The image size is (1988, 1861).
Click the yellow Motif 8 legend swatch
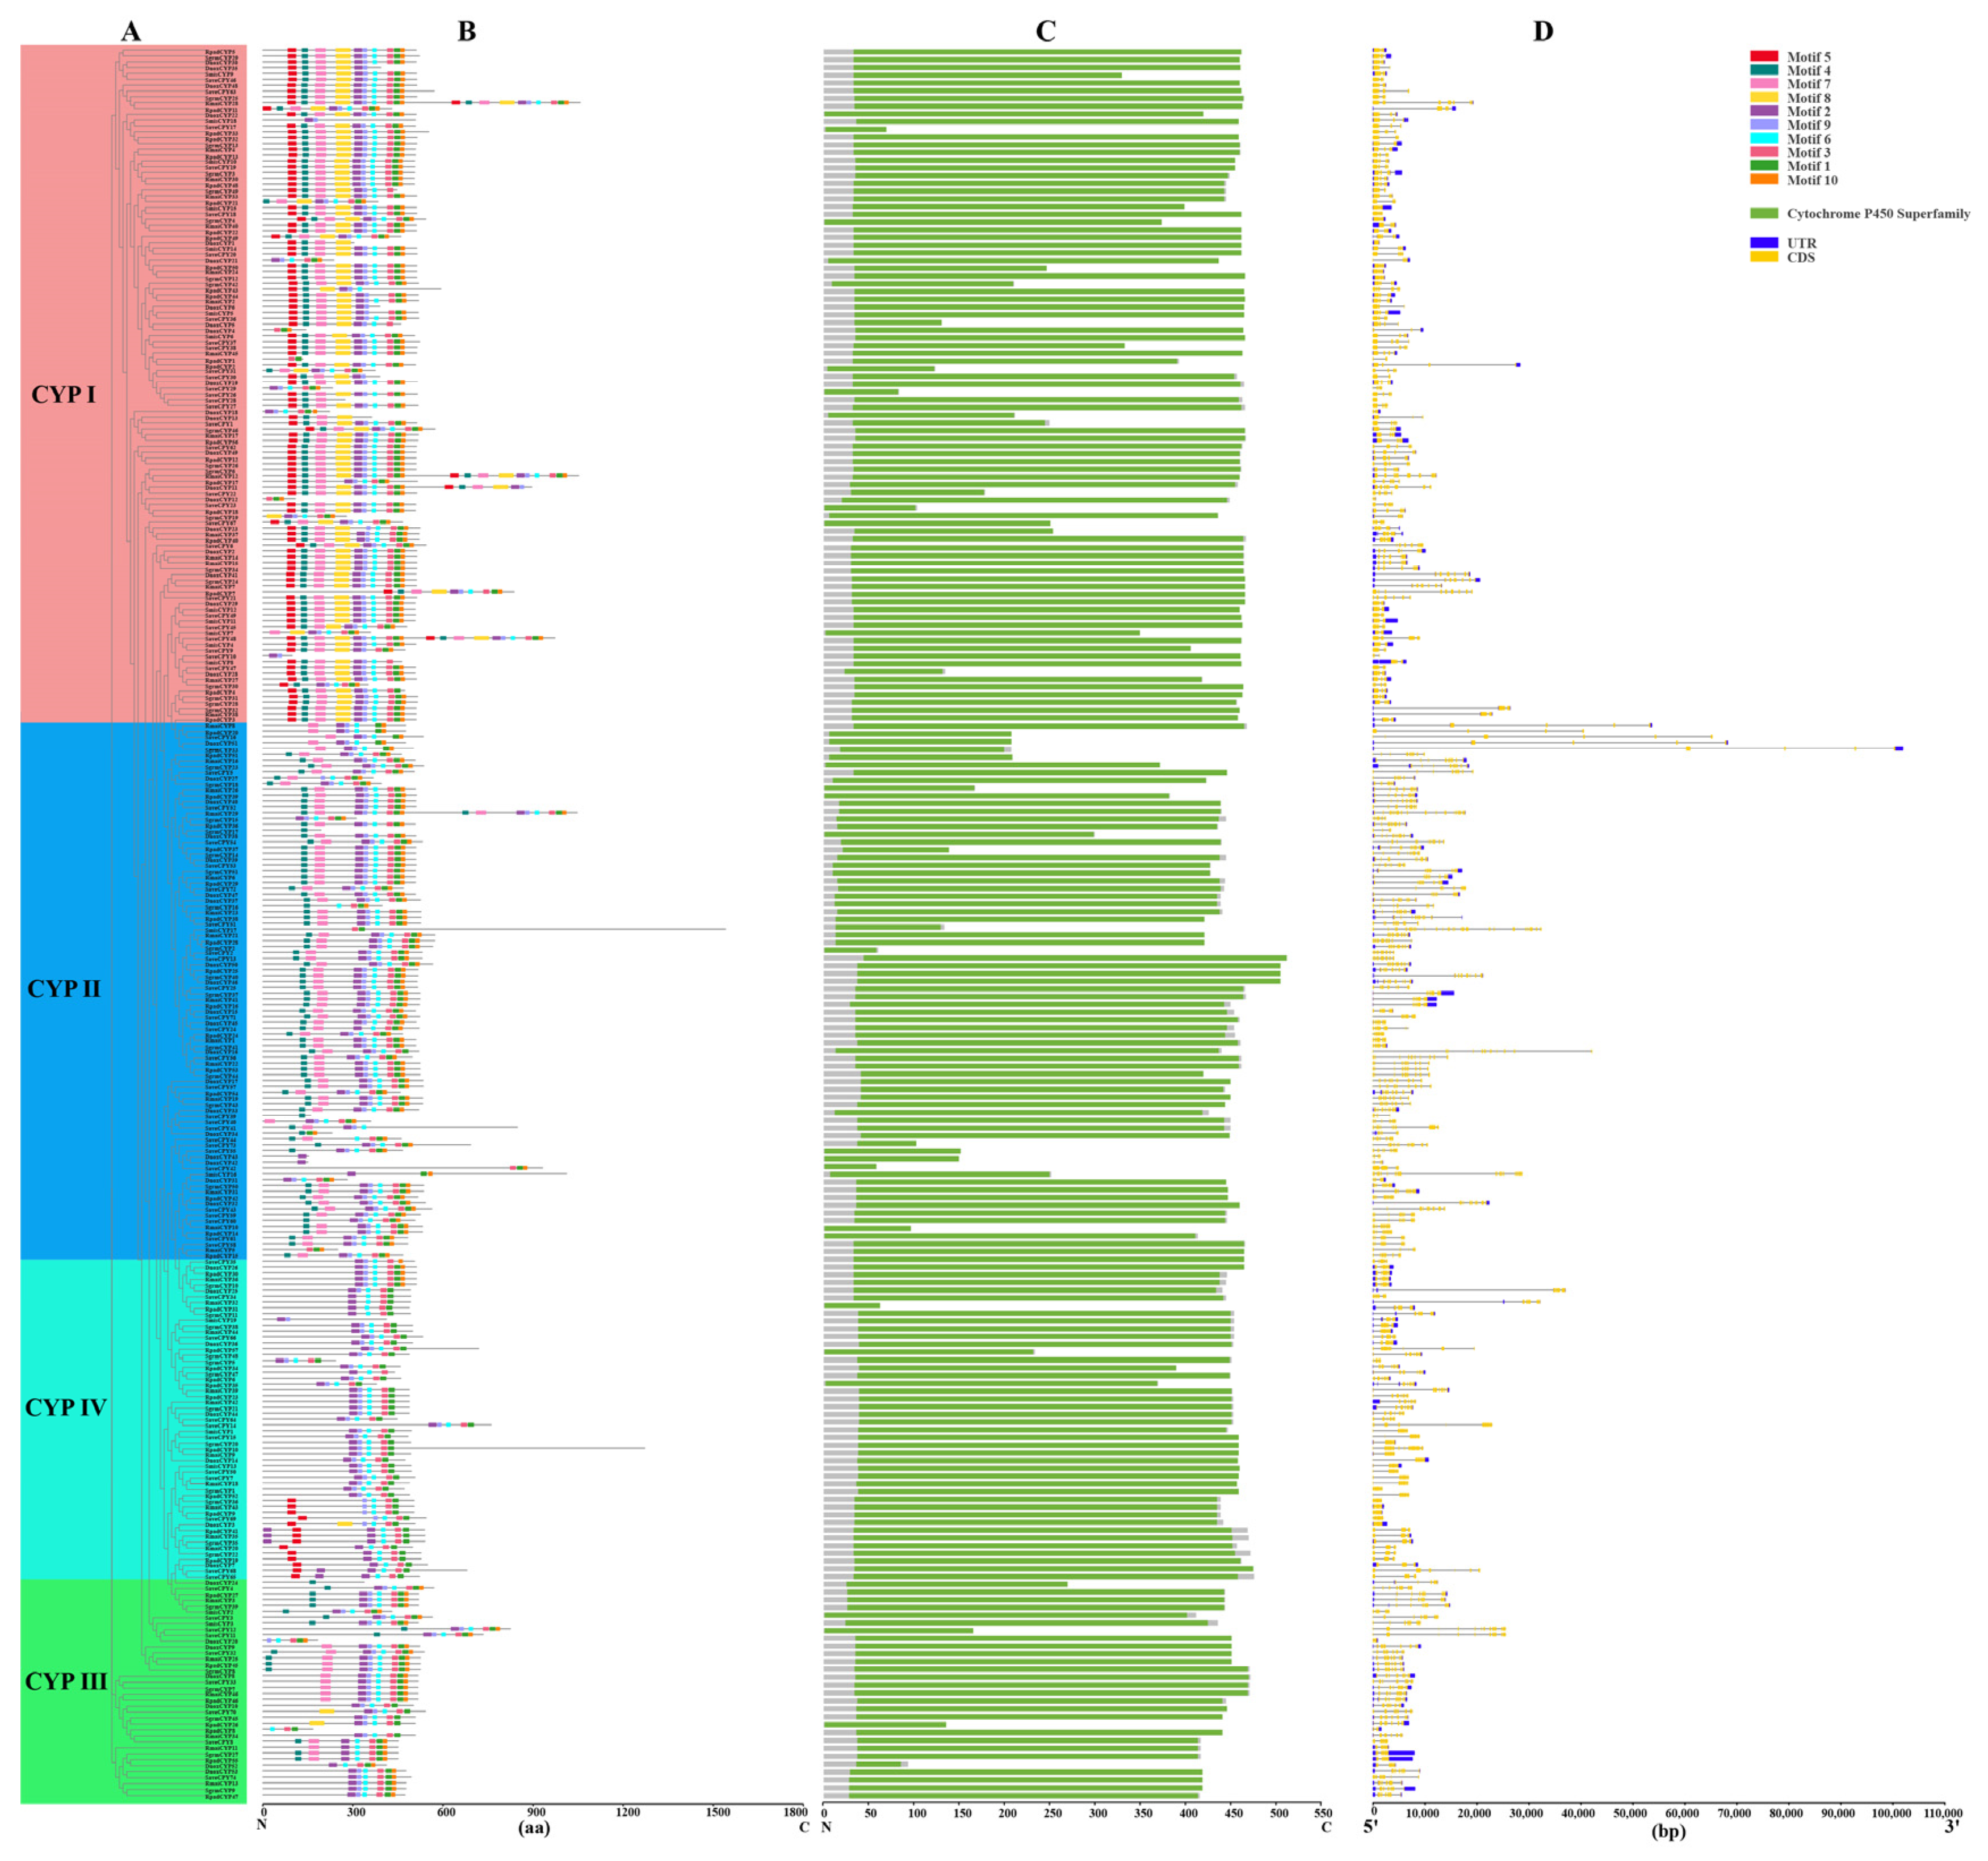(1764, 98)
